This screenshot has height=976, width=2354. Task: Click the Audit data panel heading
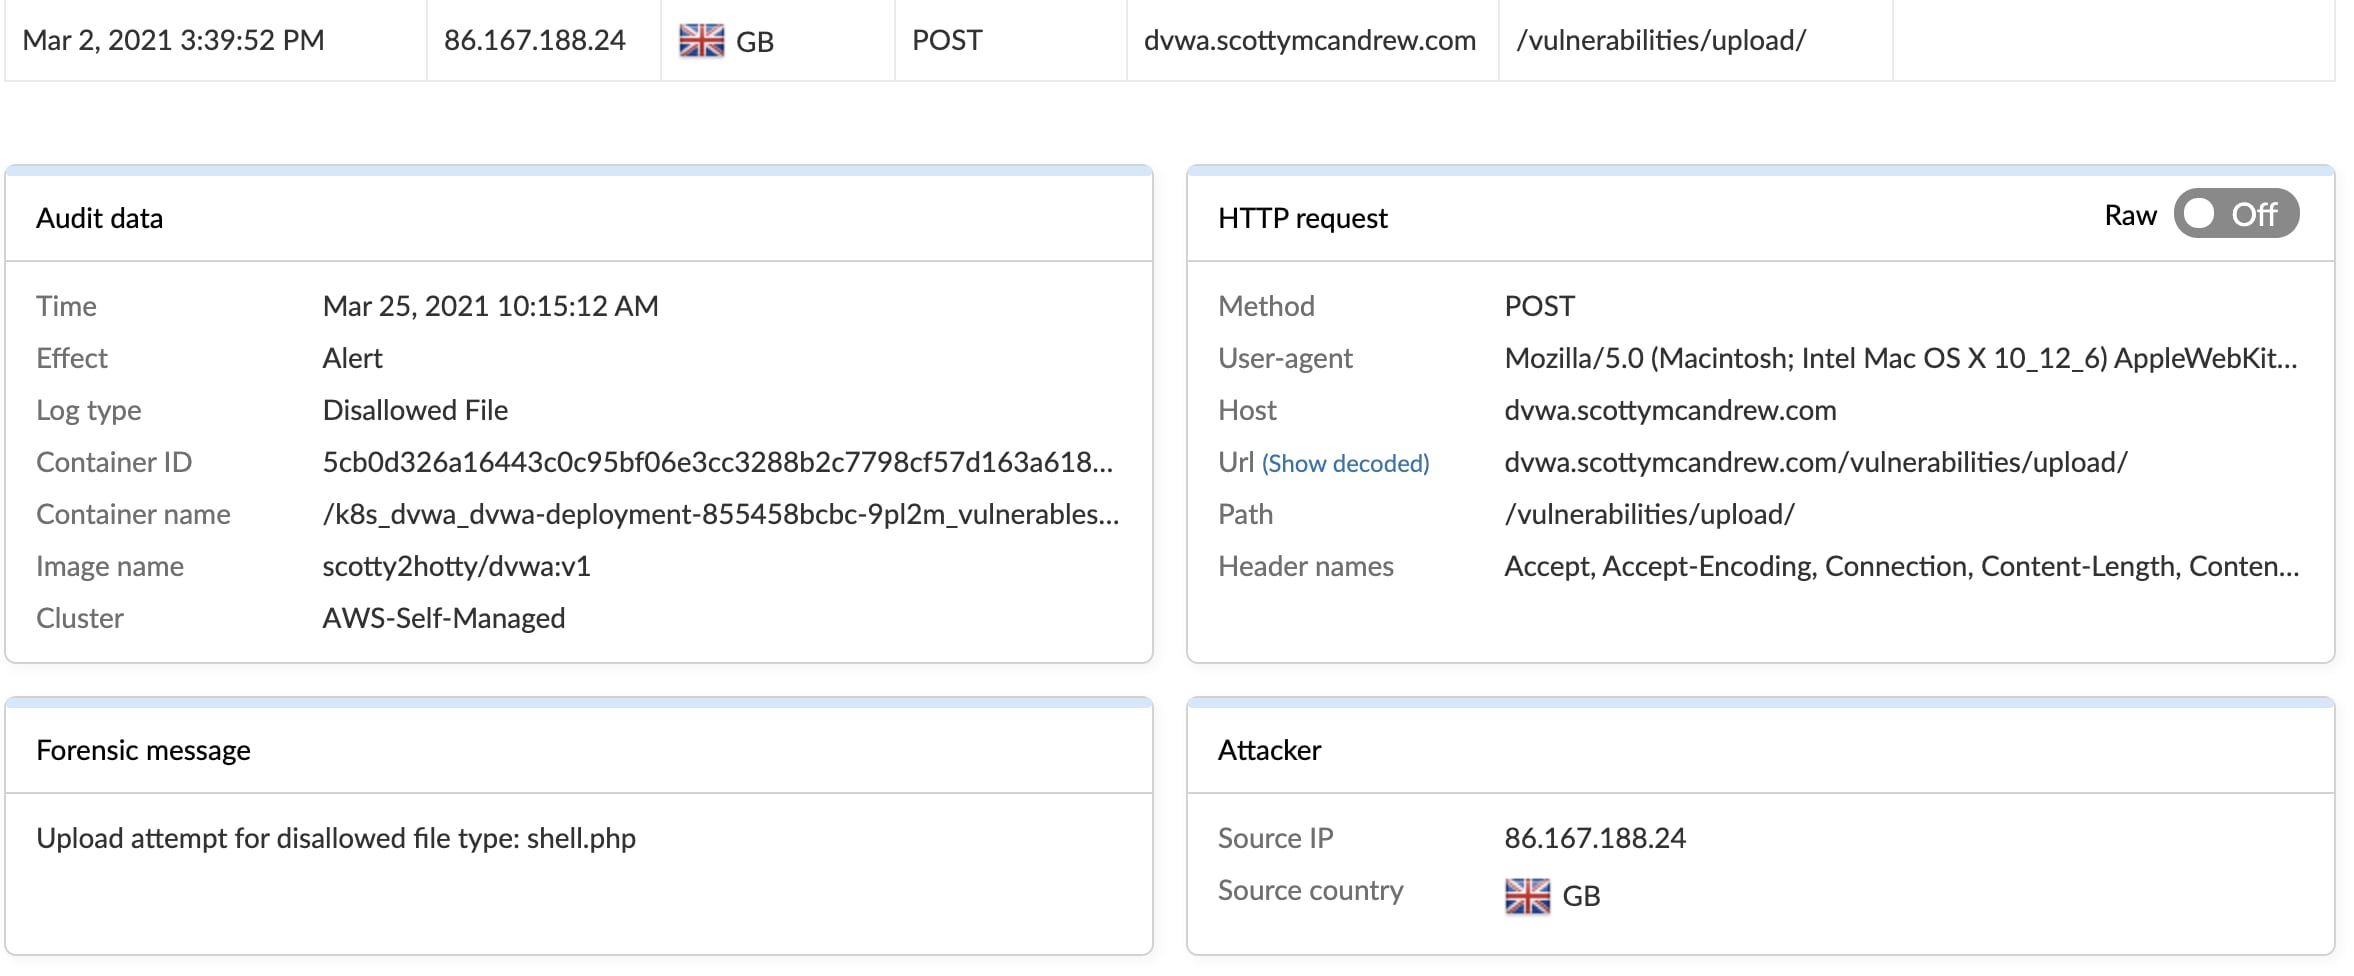point(99,218)
